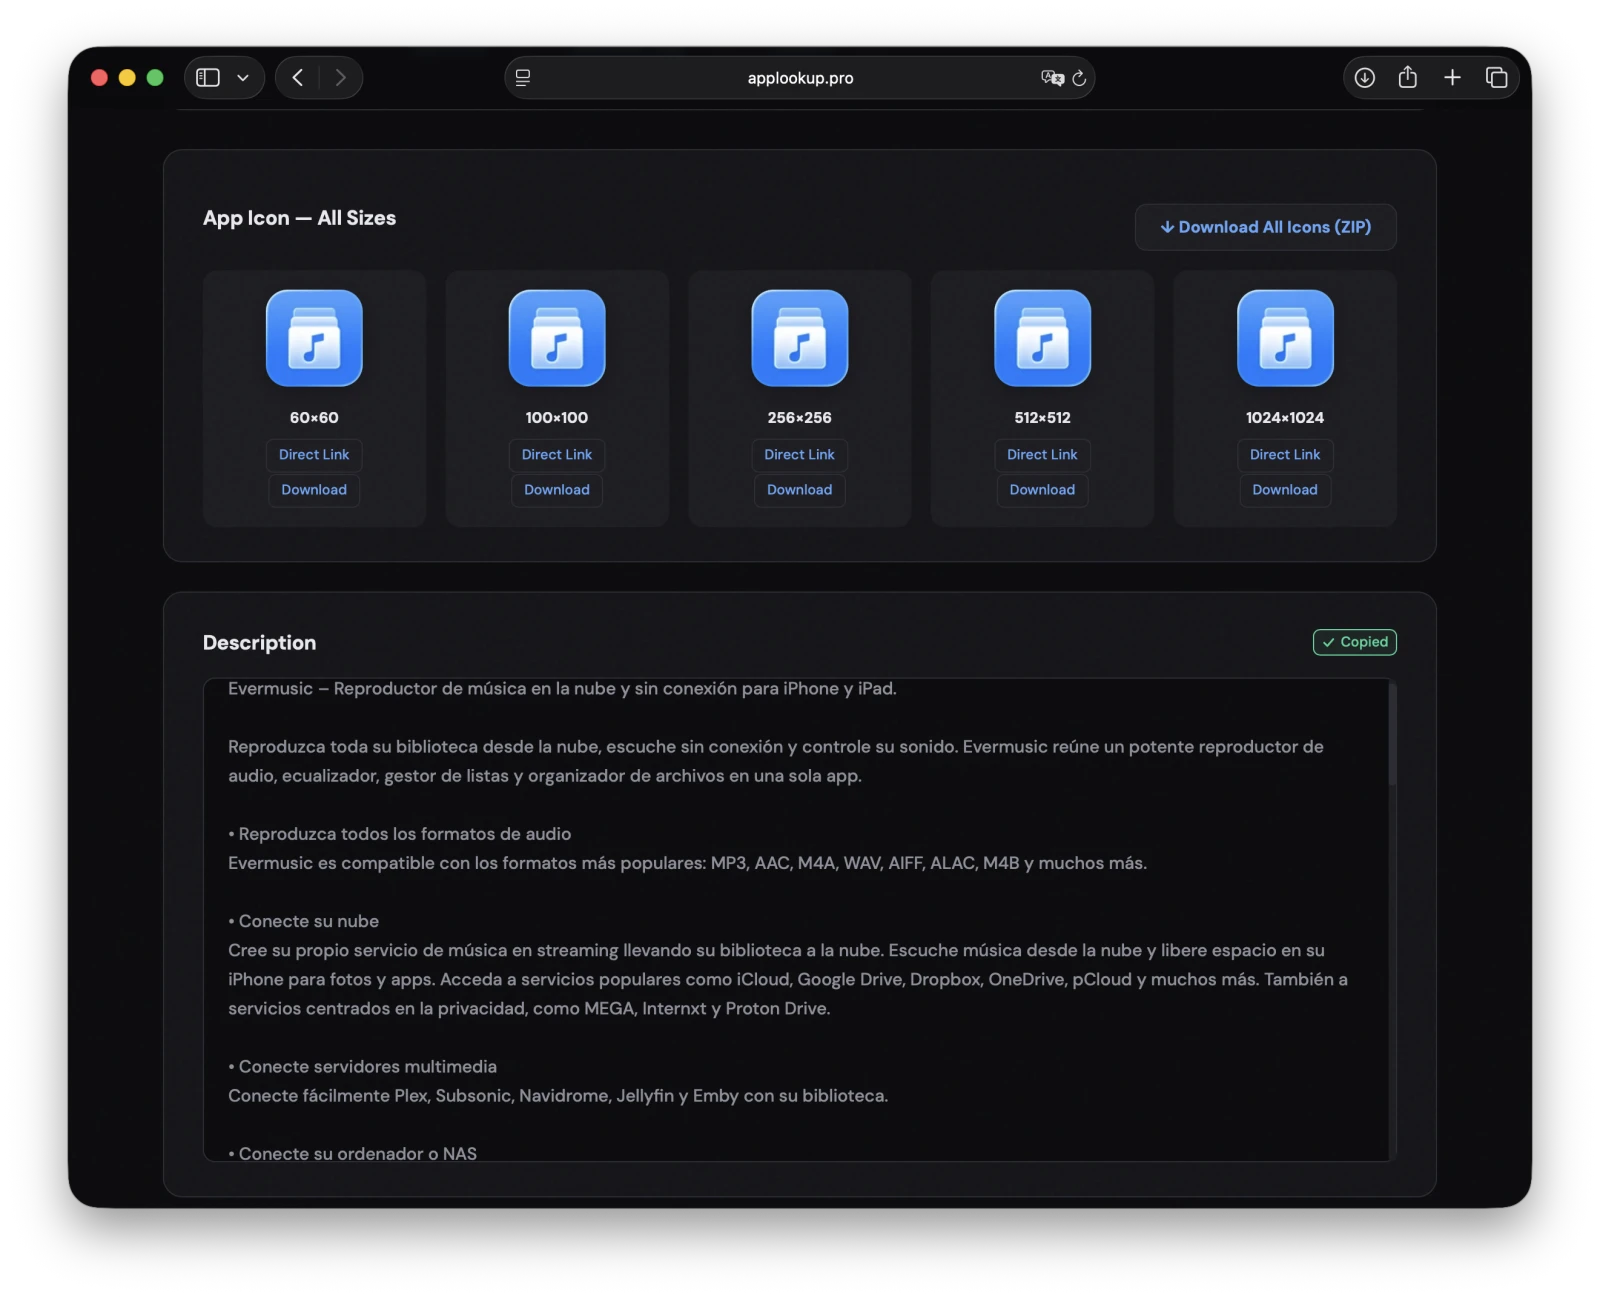Focus the applookup.pro address bar
The width and height of the screenshot is (1600, 1298).
point(800,78)
